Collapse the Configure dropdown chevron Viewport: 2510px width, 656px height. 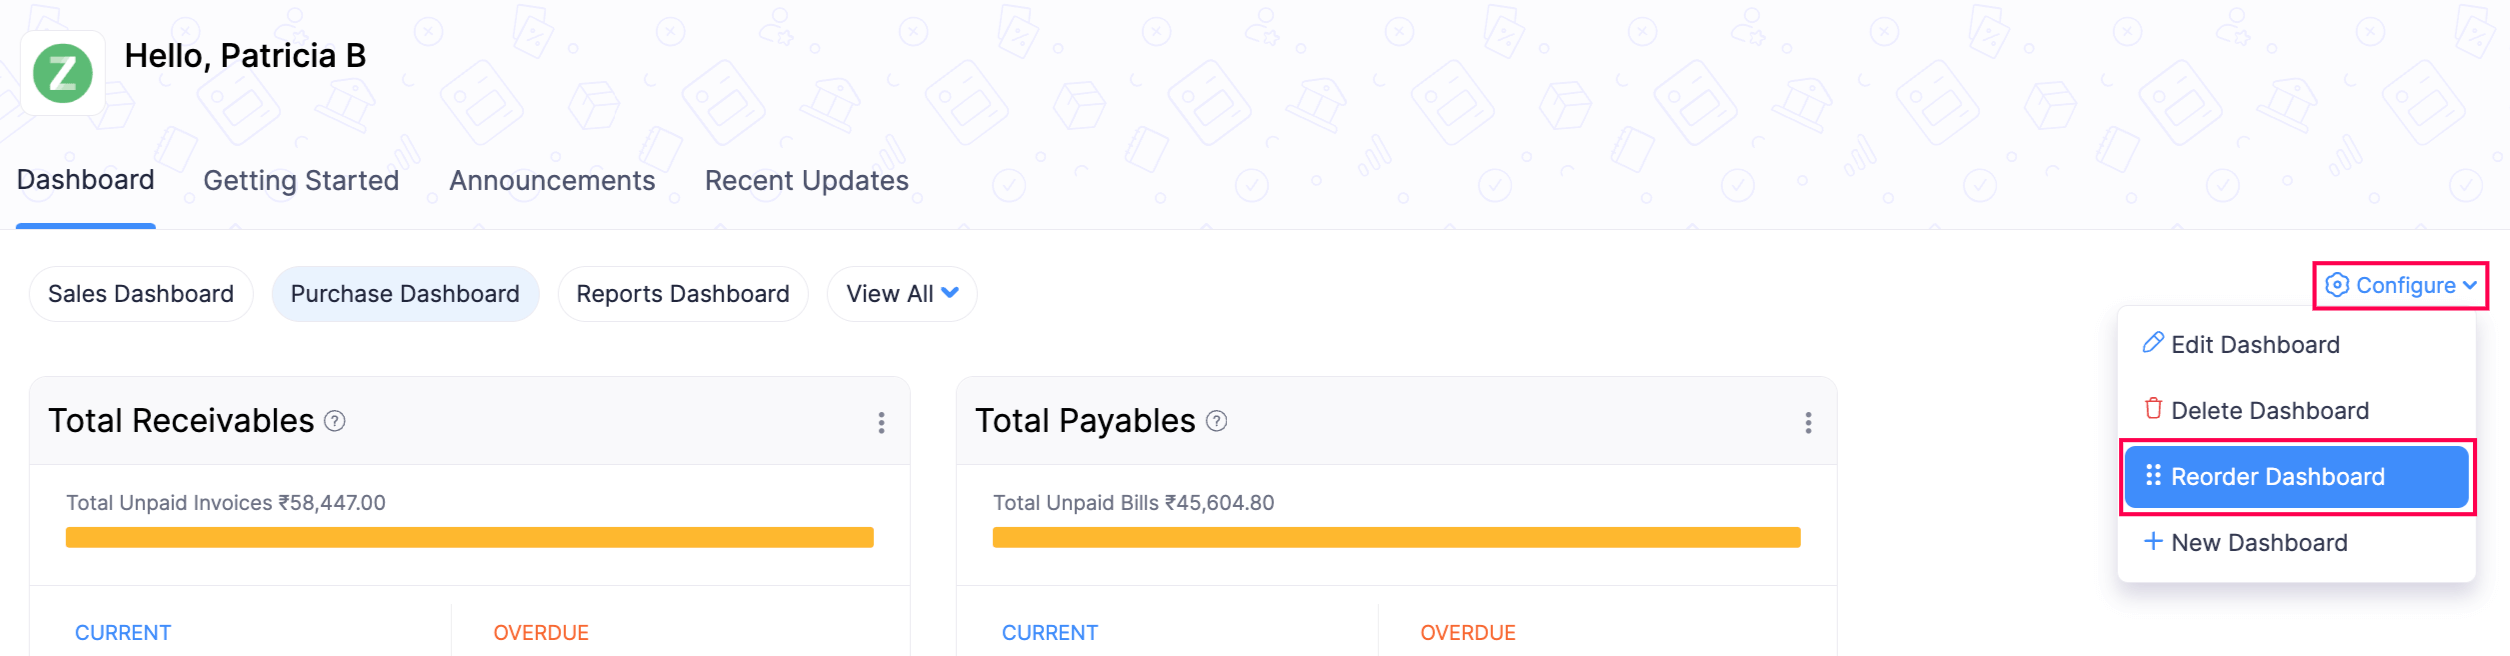point(2470,286)
